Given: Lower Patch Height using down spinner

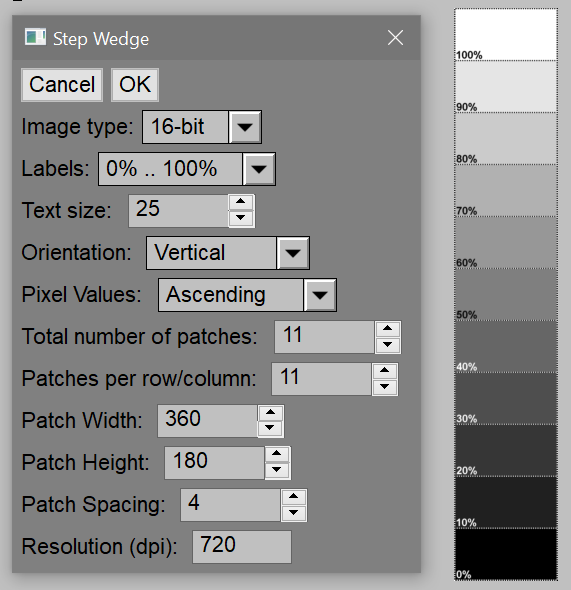Looking at the screenshot, I should click(x=277, y=471).
